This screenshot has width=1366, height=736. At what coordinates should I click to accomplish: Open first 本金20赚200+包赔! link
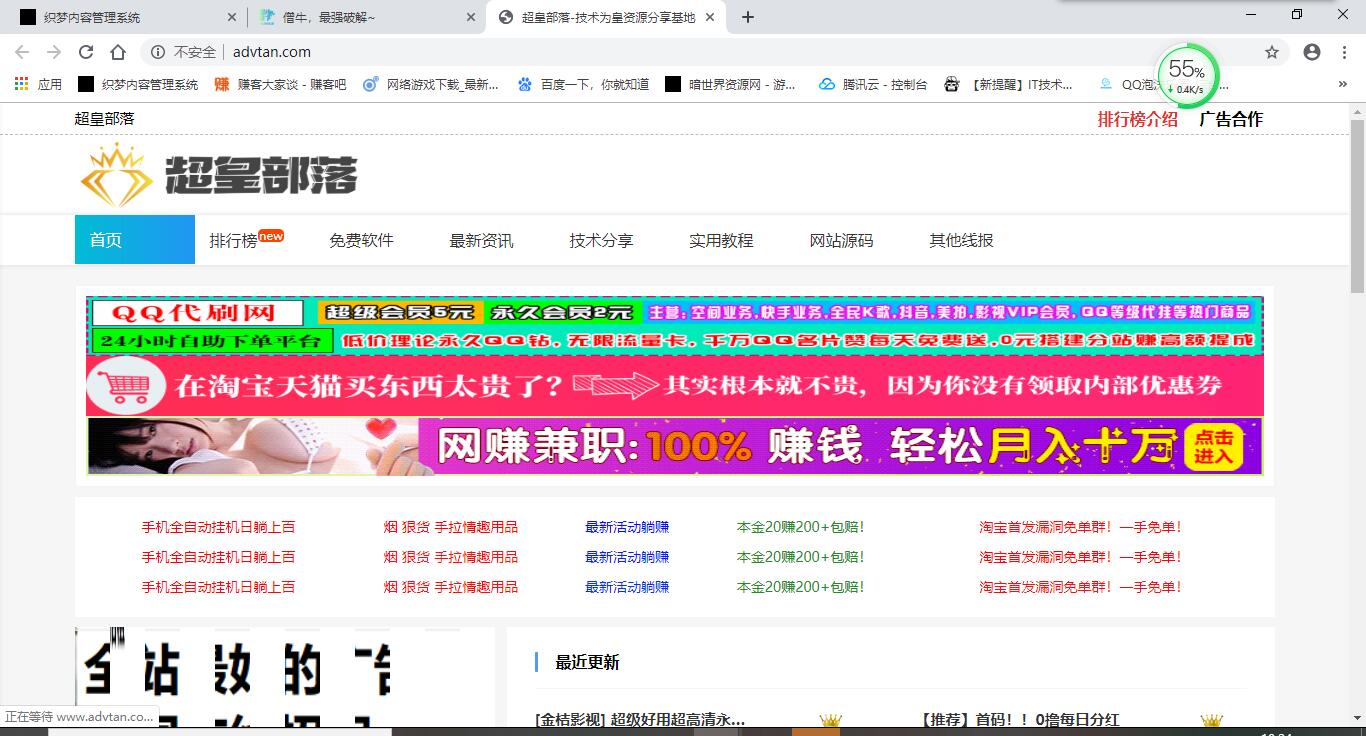800,527
